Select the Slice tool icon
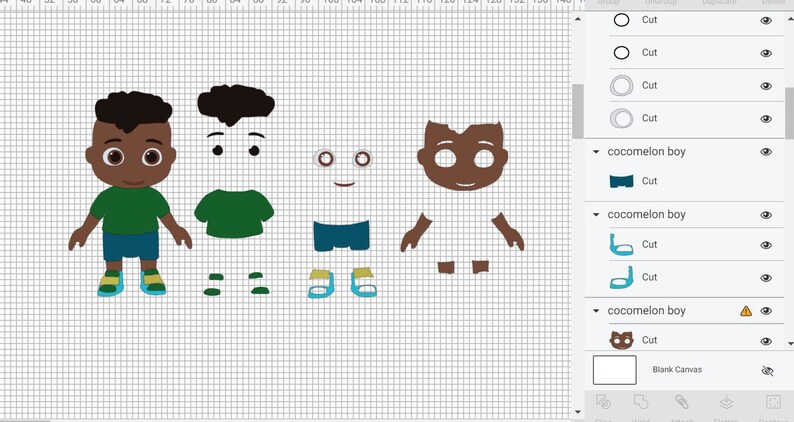This screenshot has height=422, width=794. [x=603, y=402]
